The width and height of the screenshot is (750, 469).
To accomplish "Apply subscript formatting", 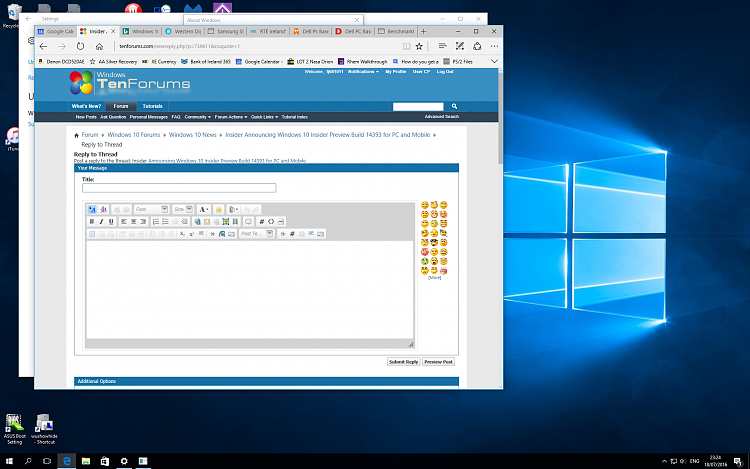I will pyautogui.click(x=182, y=234).
